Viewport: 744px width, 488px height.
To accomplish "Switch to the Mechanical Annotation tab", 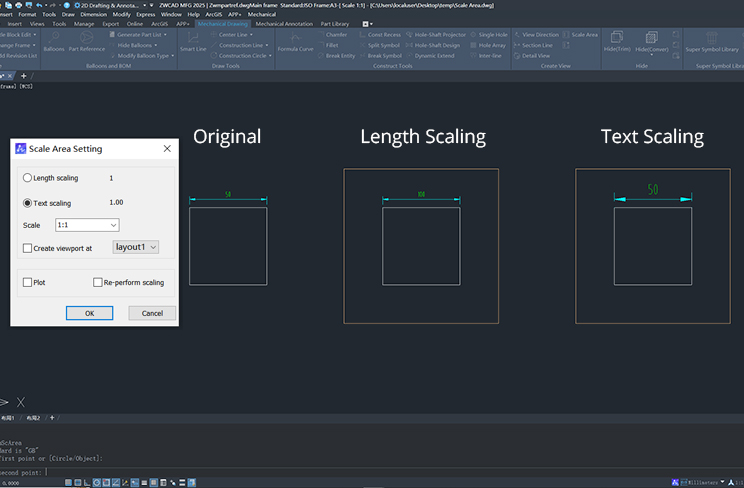I will coord(284,23).
